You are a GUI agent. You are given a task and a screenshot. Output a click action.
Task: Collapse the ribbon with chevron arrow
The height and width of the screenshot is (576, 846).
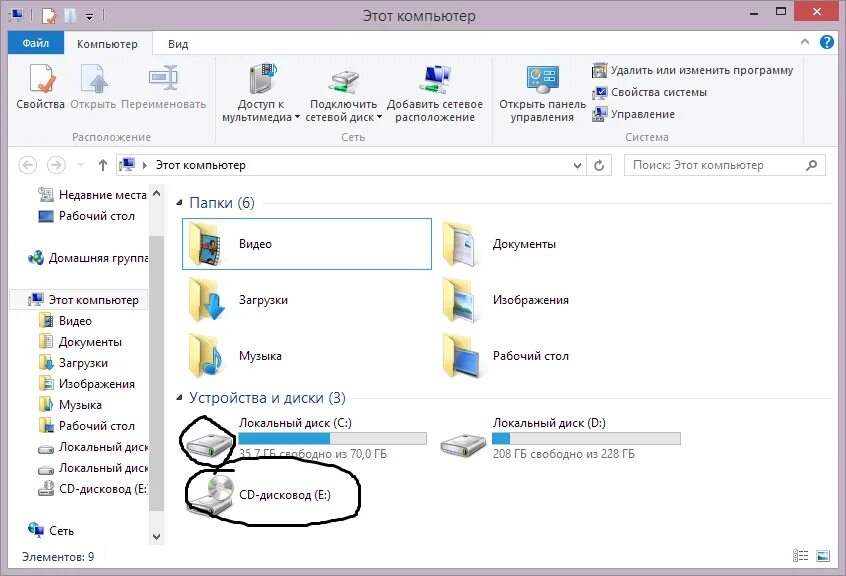(805, 42)
